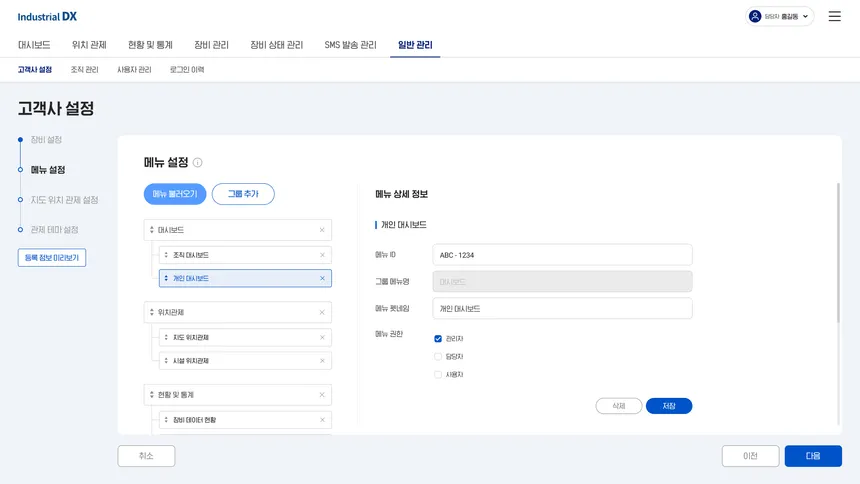Go to the 장비 설정 step
The width and height of the screenshot is (860, 484).
pos(46,140)
